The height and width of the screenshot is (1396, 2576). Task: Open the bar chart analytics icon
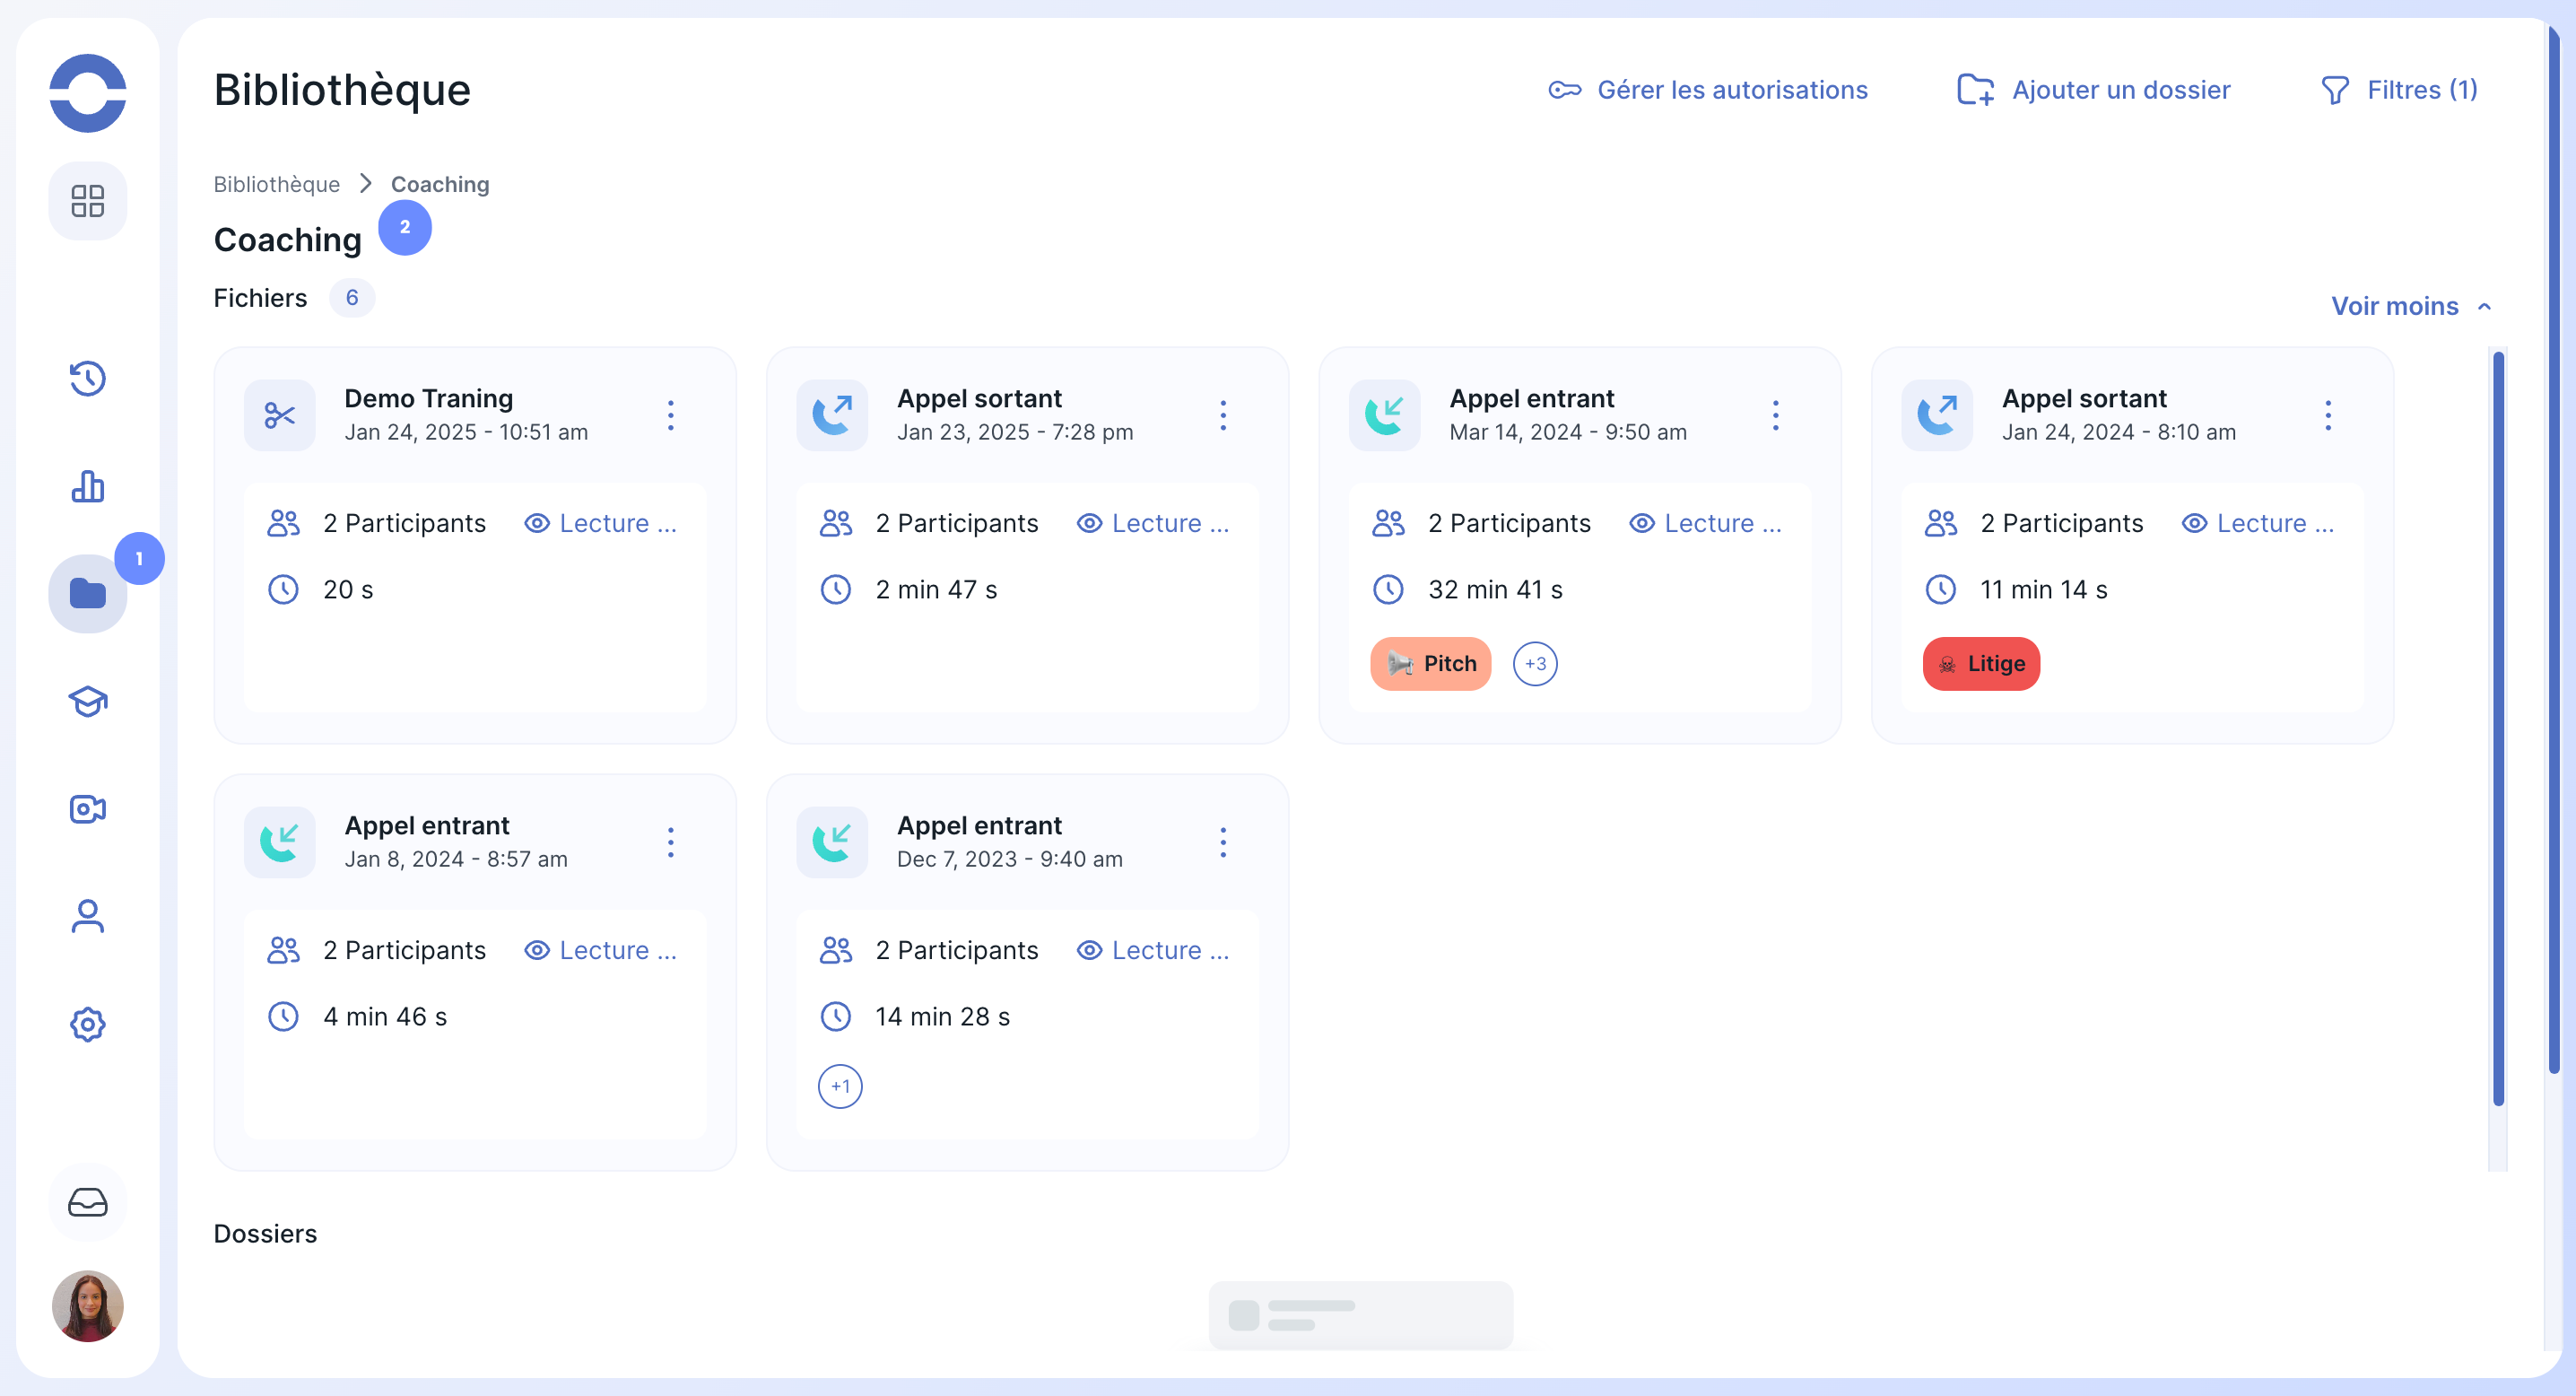pos(88,487)
